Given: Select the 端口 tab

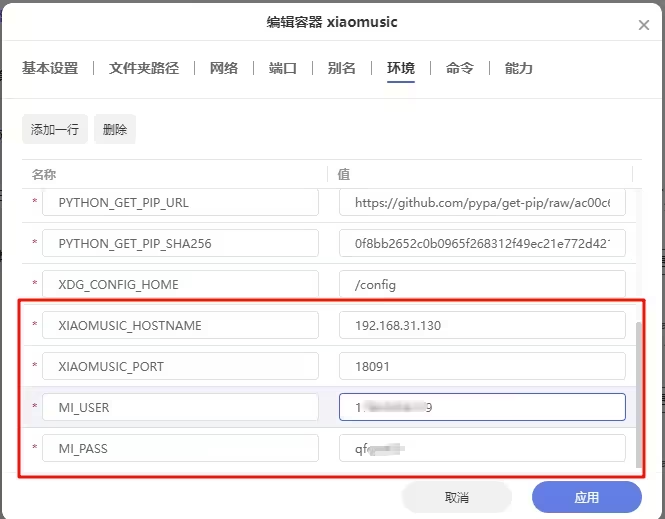Looking at the screenshot, I should 283,68.
